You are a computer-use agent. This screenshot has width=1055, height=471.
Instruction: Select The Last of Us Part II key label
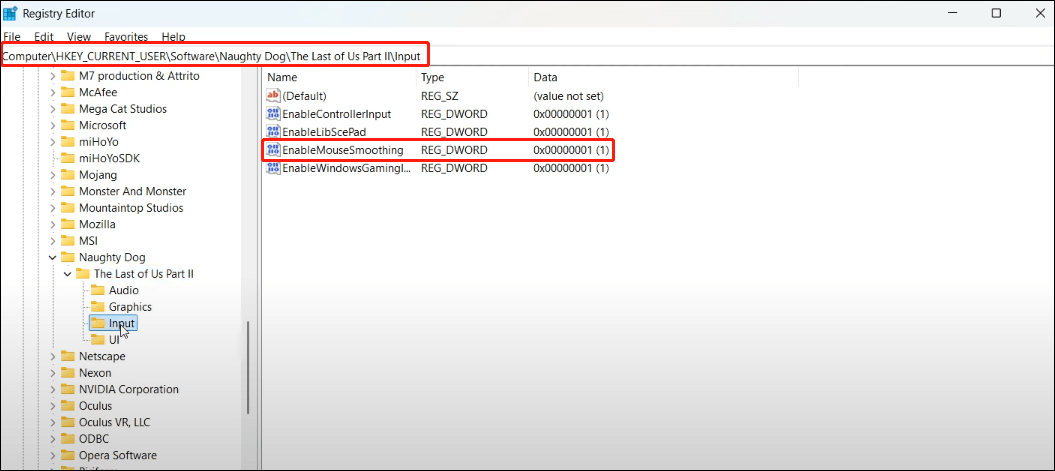144,274
